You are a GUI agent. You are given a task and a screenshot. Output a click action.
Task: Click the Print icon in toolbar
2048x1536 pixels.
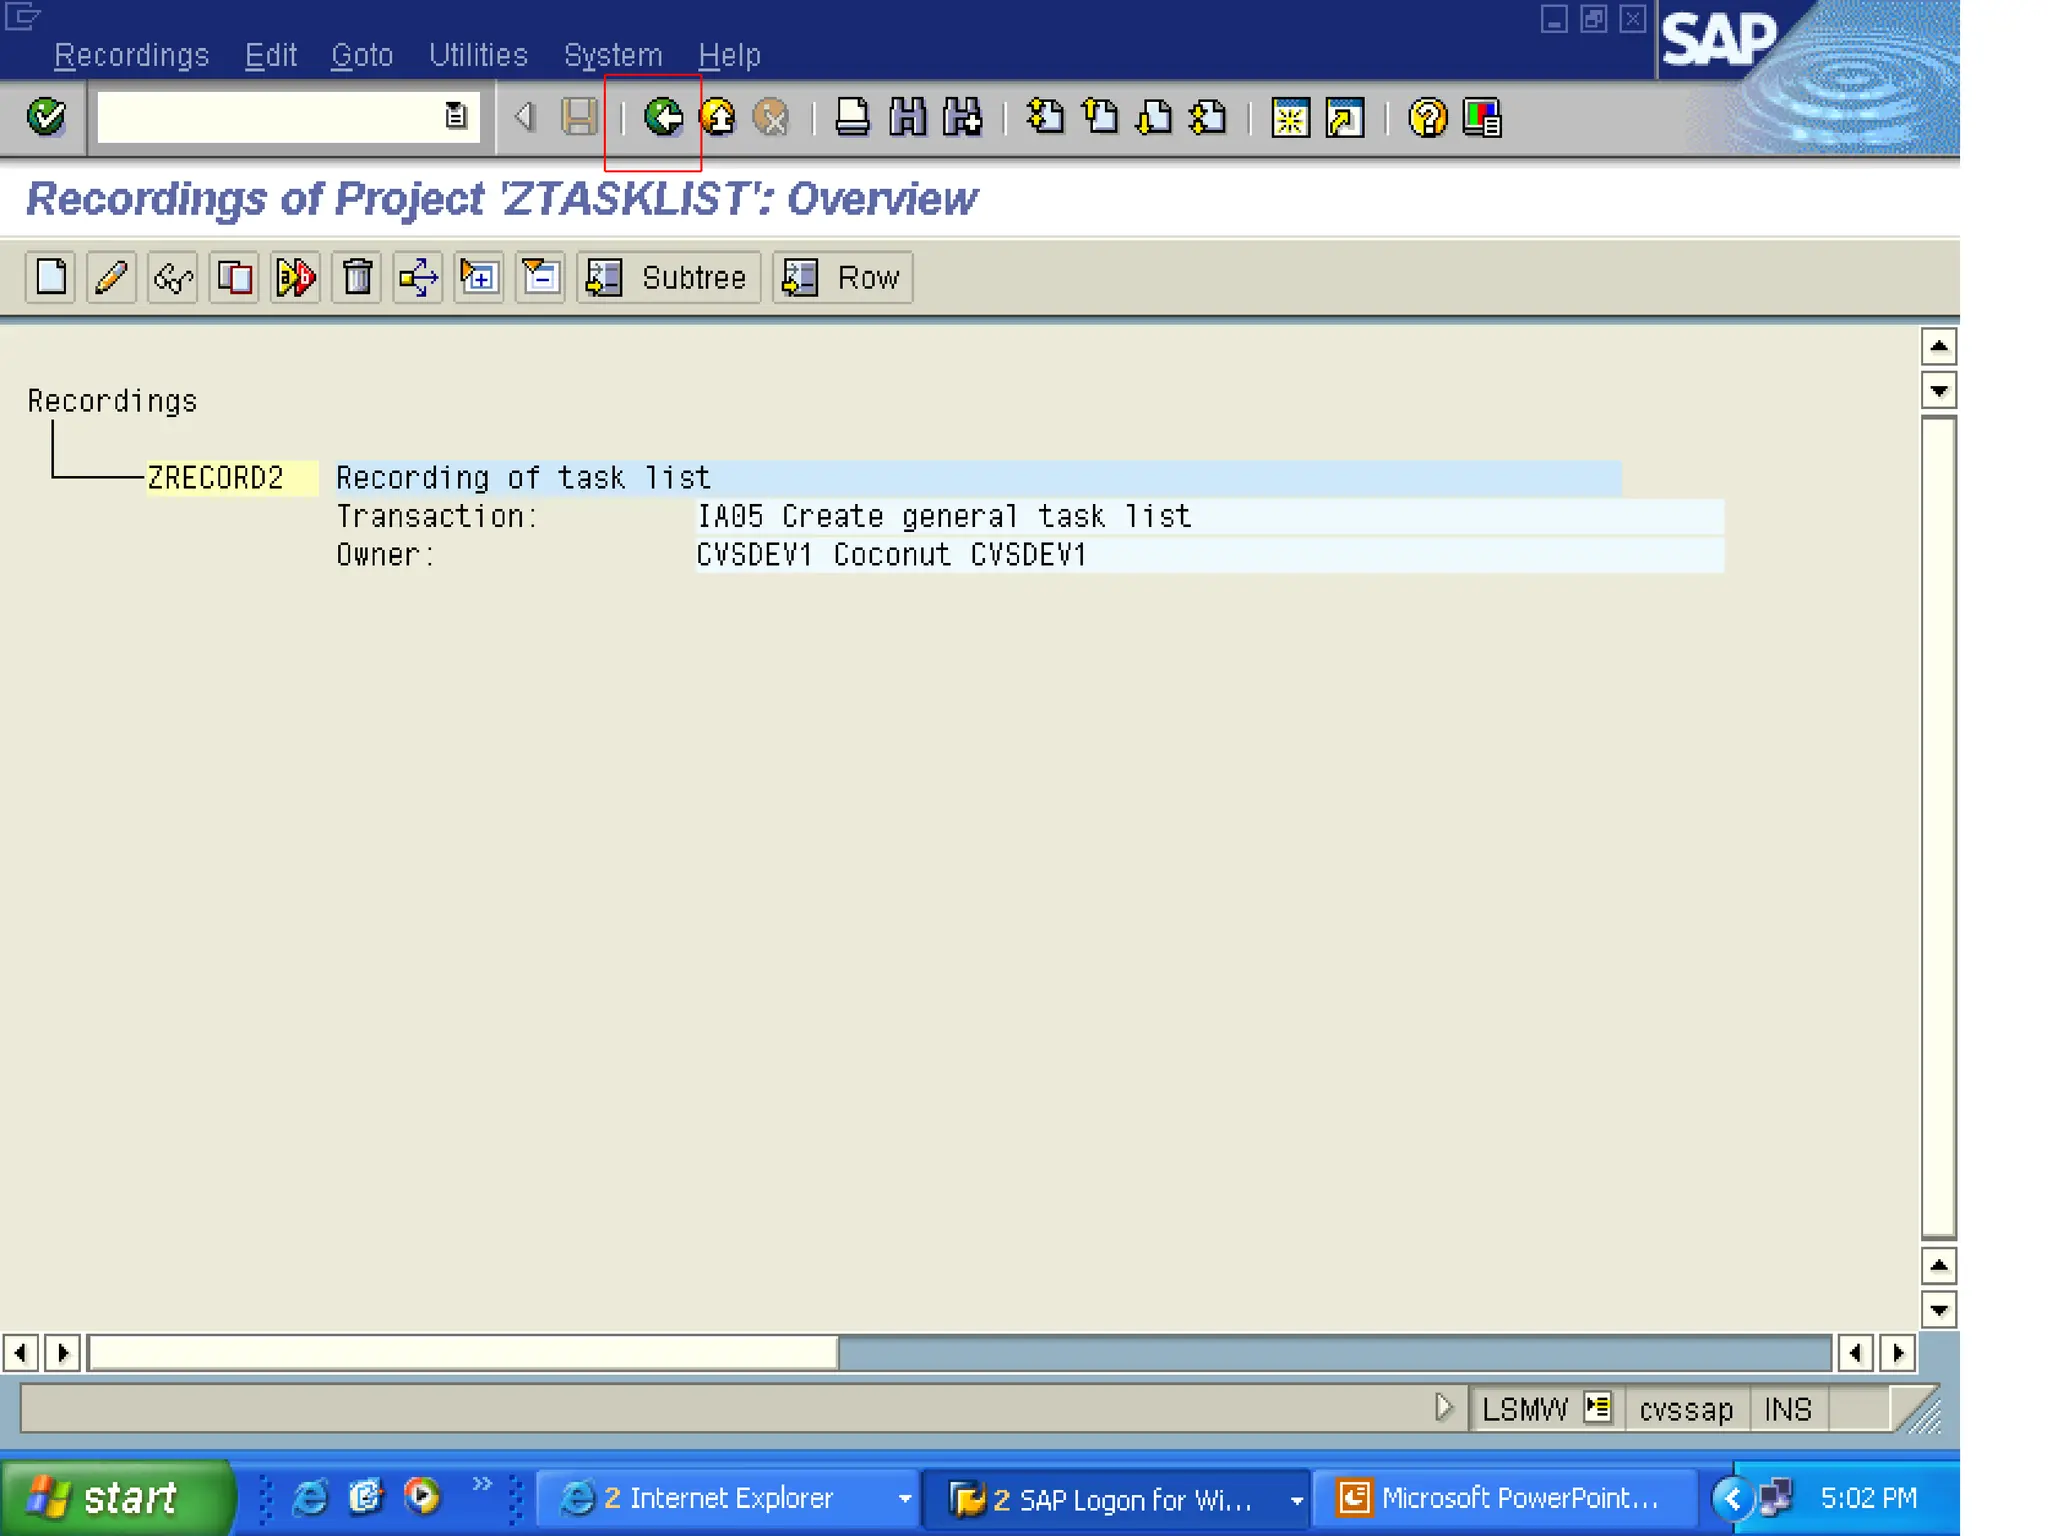[x=851, y=118]
